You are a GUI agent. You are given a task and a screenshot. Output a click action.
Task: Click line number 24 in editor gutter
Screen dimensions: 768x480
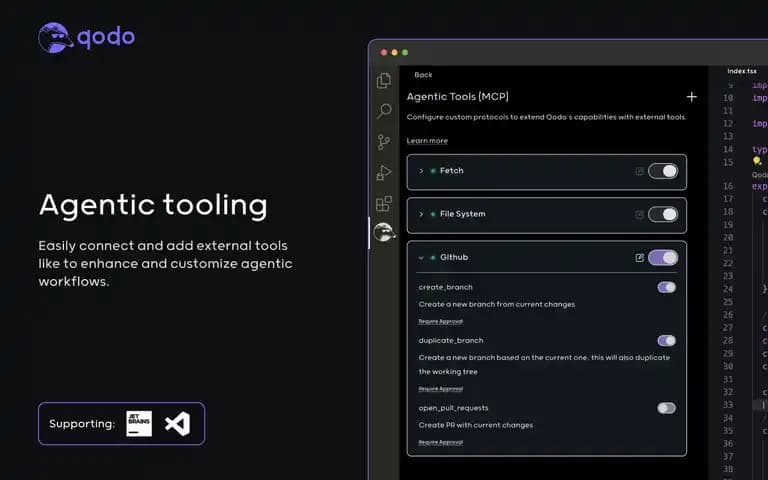tap(728, 289)
